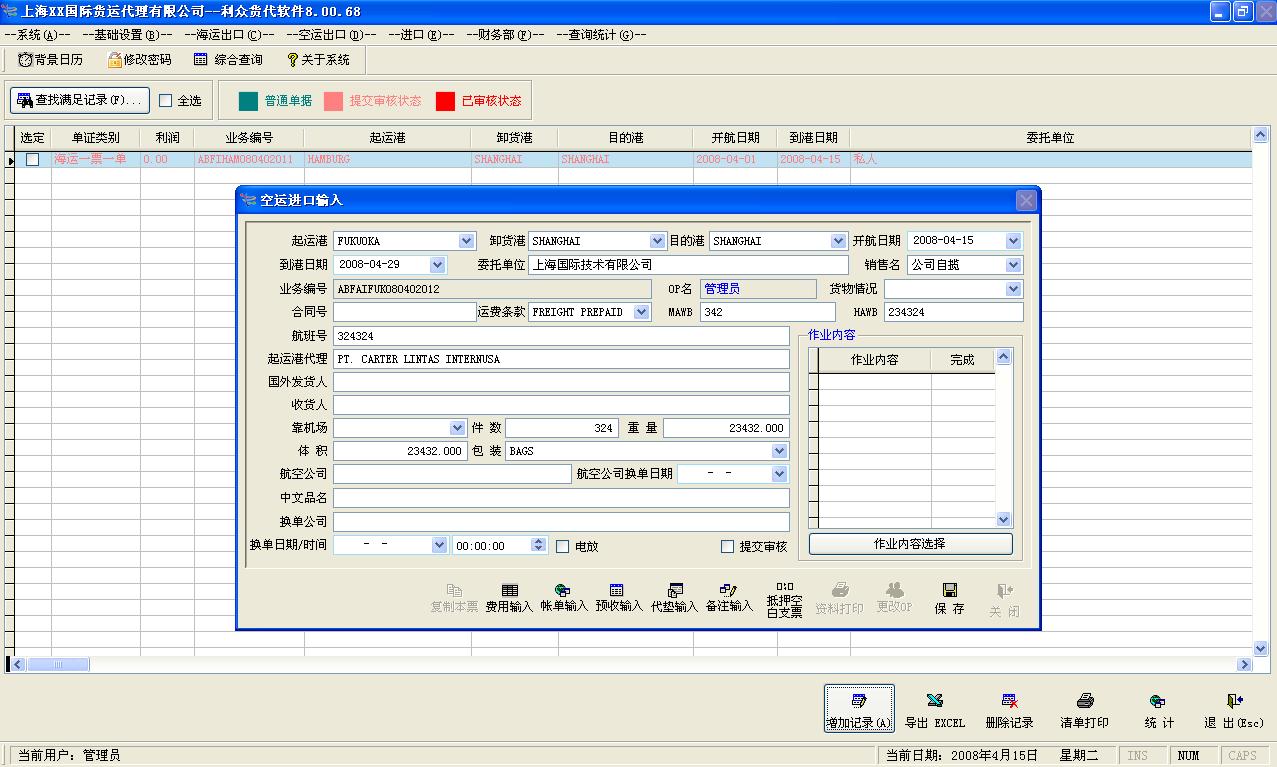The height and width of the screenshot is (767, 1277).
Task: Export list via 导出 EXCEL
Action: [935, 710]
